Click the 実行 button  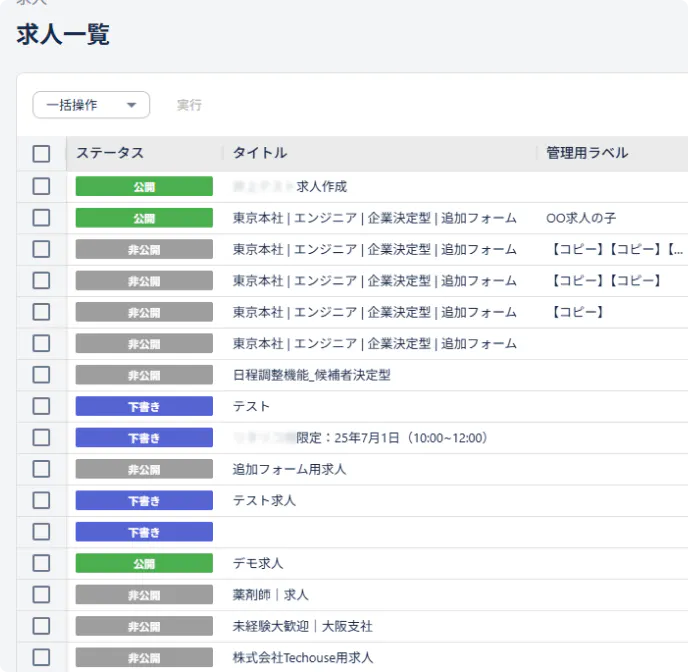coord(189,105)
